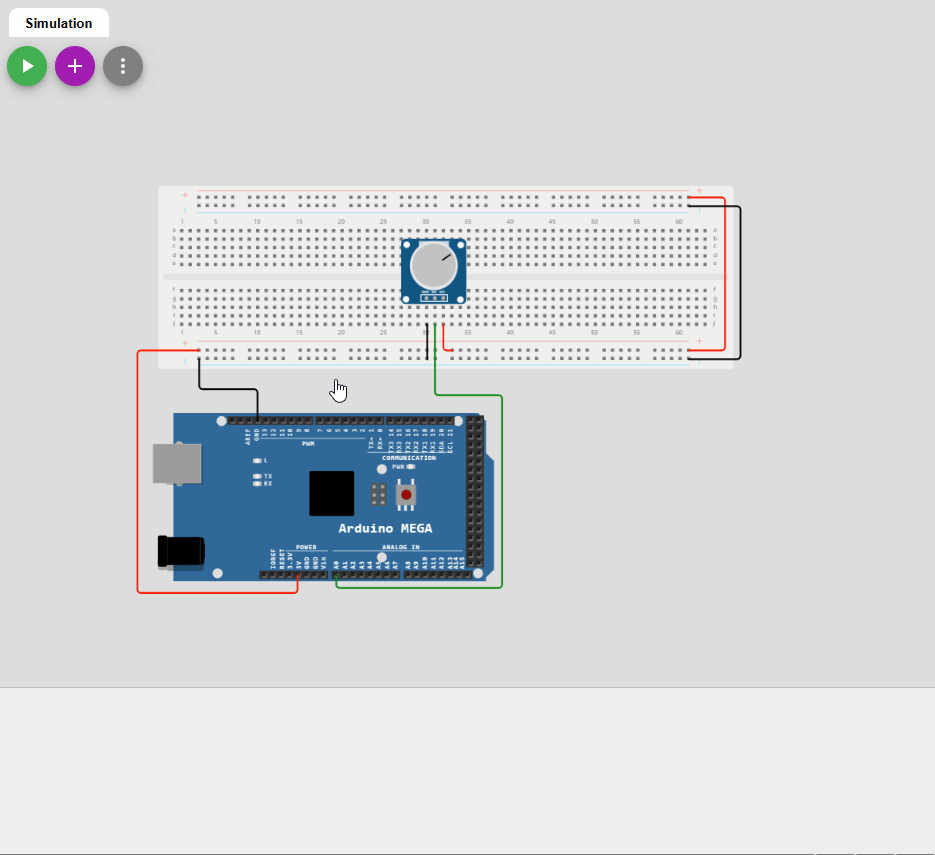Click the PWR LED indicator on Arduino
The image size is (935, 855).
click(x=410, y=467)
